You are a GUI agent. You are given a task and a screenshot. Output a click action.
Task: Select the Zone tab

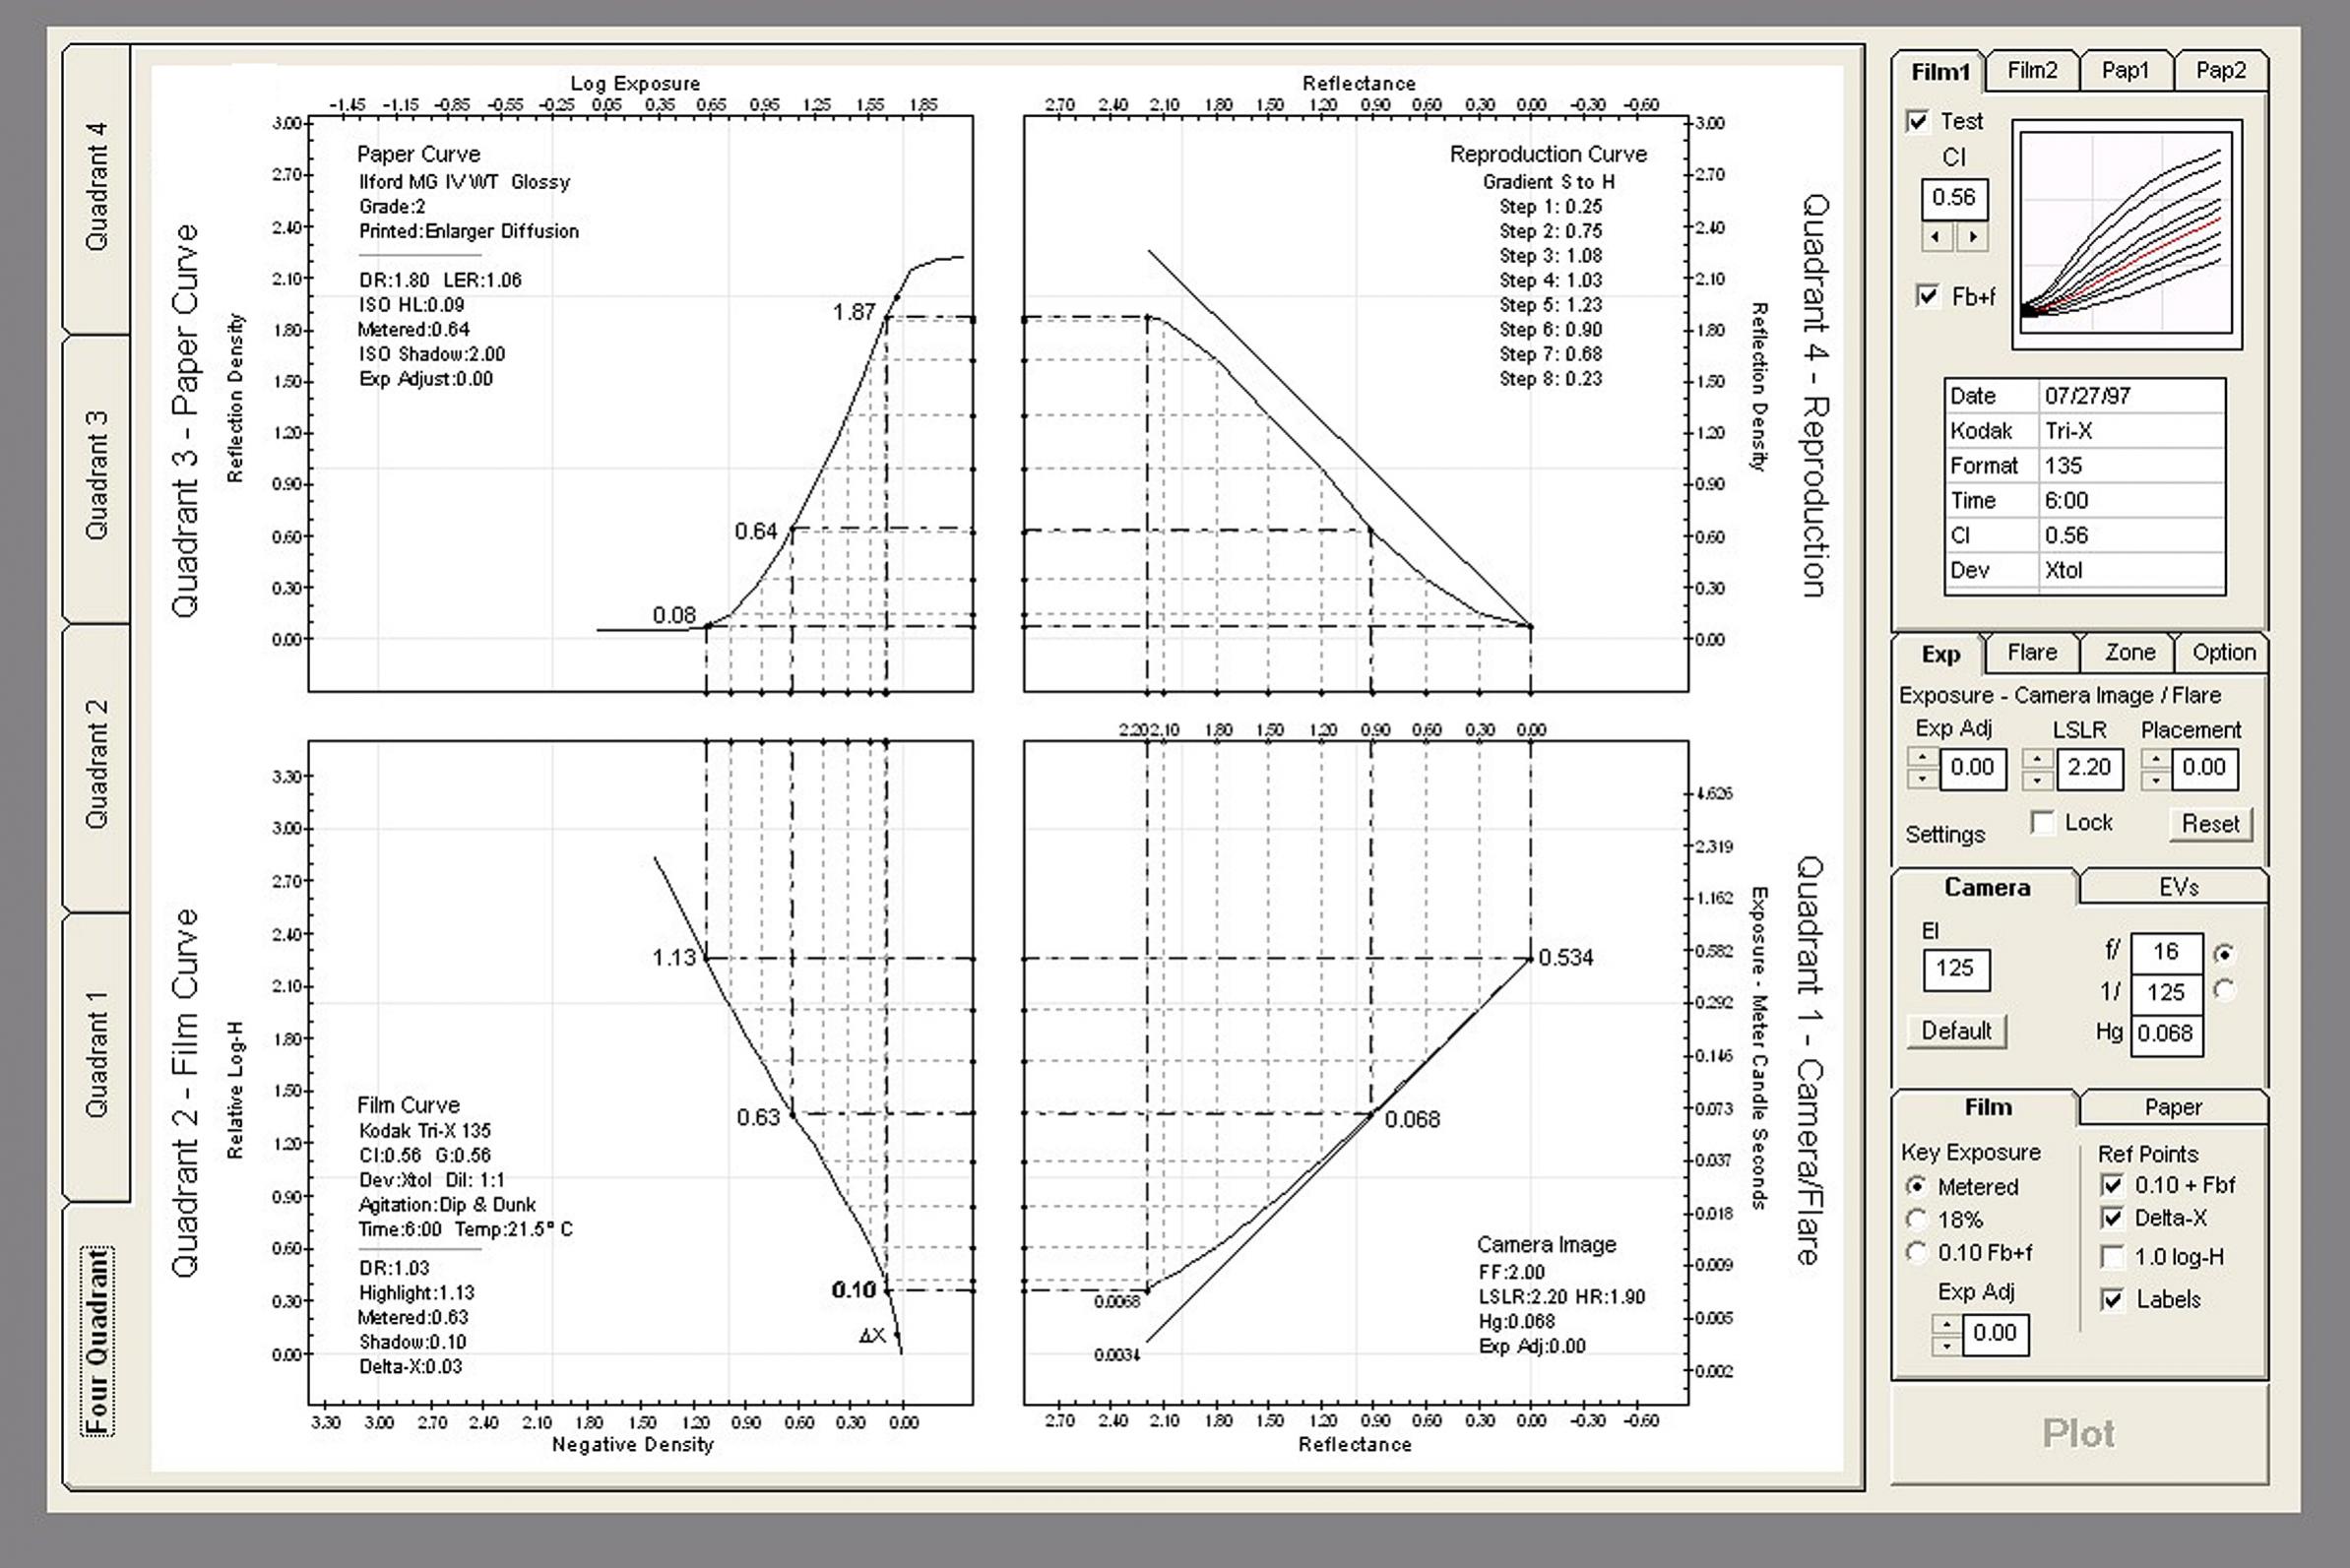pos(2129,652)
